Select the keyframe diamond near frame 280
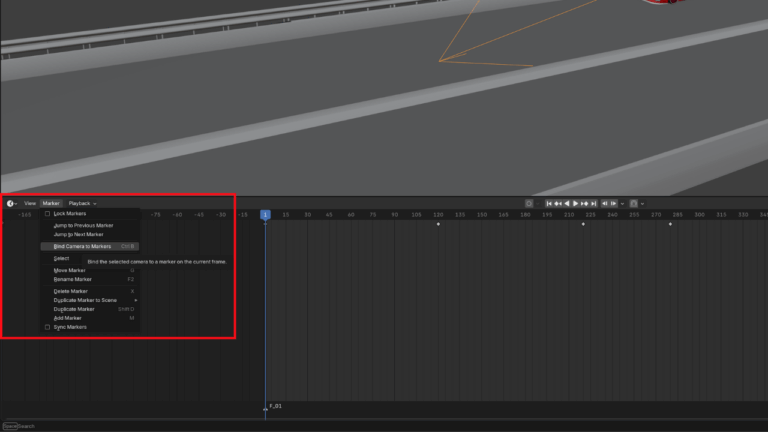 coord(670,224)
